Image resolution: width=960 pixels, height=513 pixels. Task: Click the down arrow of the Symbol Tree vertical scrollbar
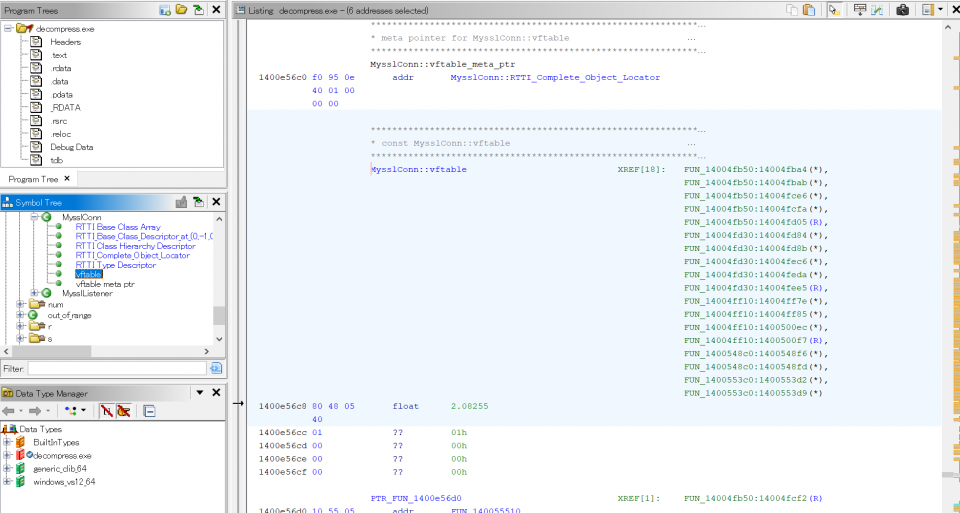[219, 339]
